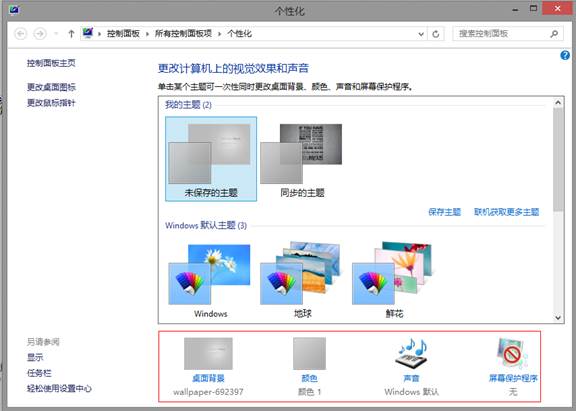This screenshot has width=576, height=411.
Task: Click 保存主题 link
Action: (x=444, y=212)
